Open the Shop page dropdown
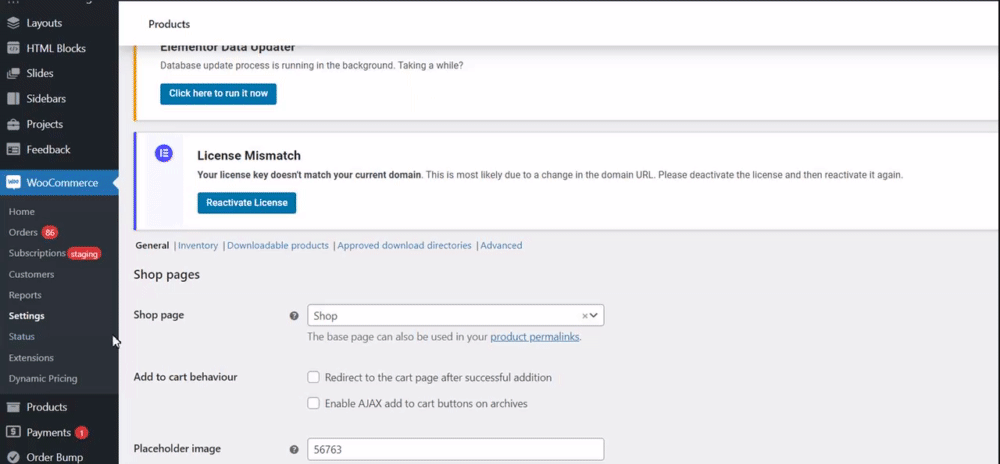1000x464 pixels. click(455, 315)
